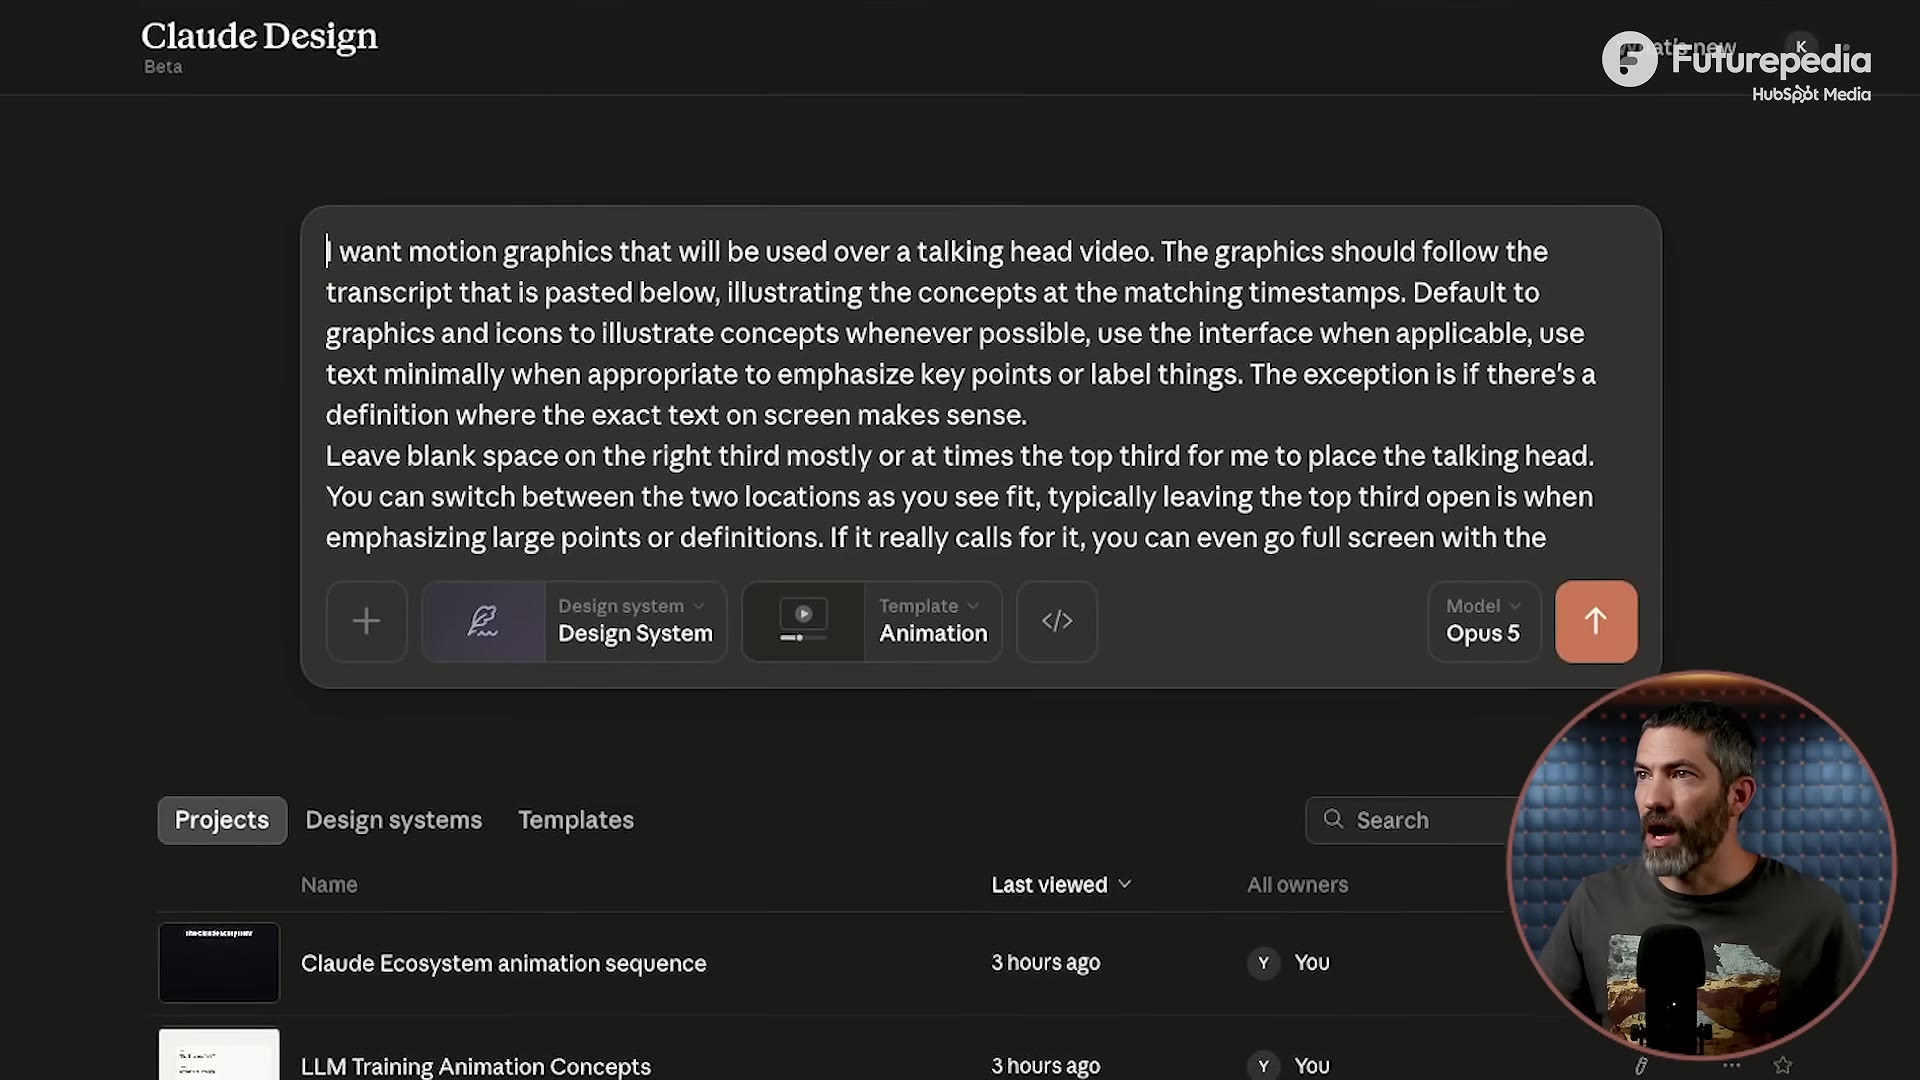Rename LLM Training project with pencil icon
1920x1080 pixels.
(1641, 1066)
